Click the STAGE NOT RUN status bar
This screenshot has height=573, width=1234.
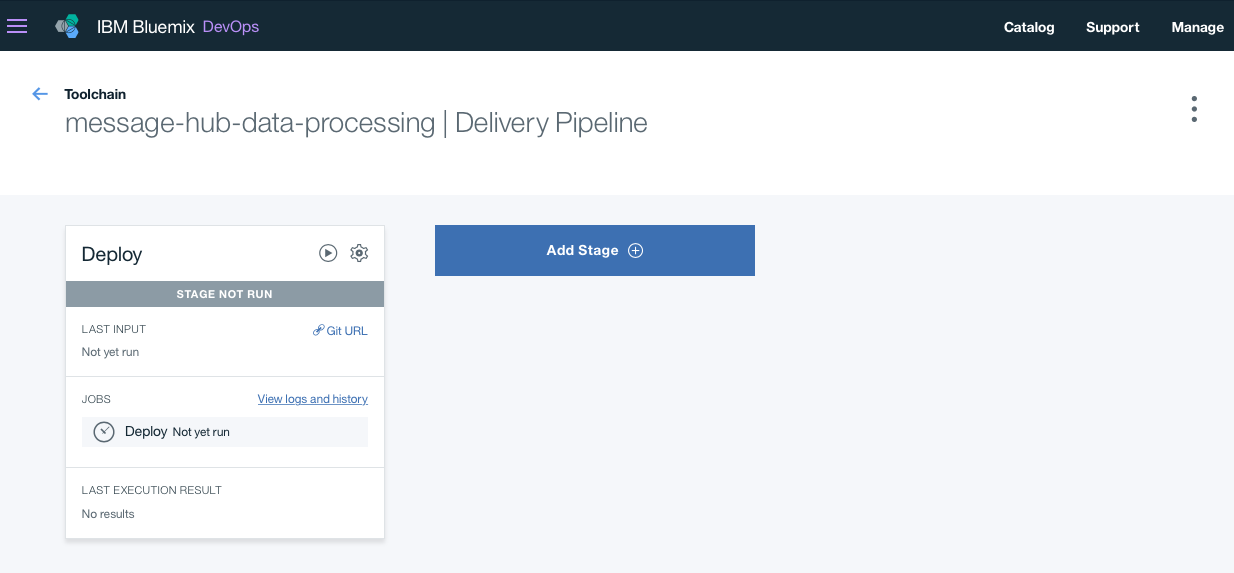[x=224, y=294]
